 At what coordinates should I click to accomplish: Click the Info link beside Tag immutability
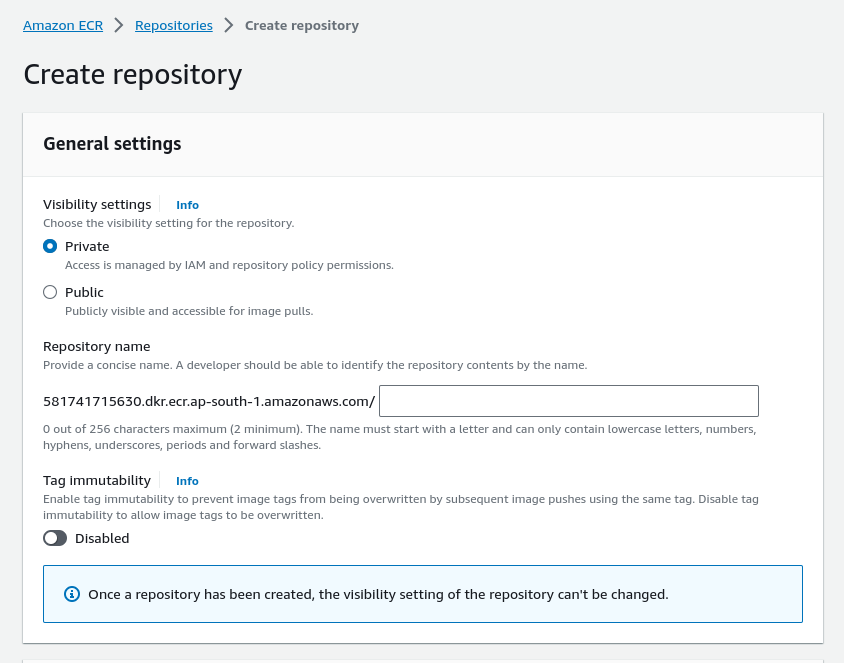187,481
